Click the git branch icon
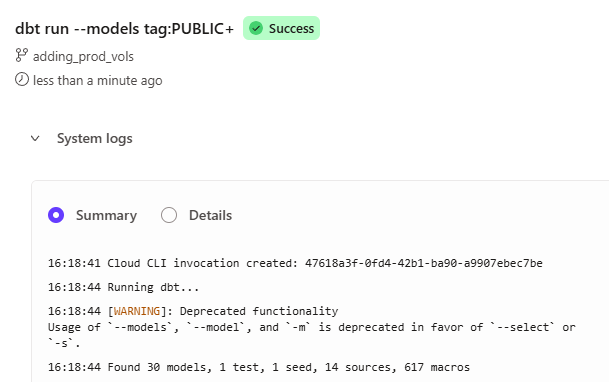Viewport: 609px width, 382px height. [21, 55]
